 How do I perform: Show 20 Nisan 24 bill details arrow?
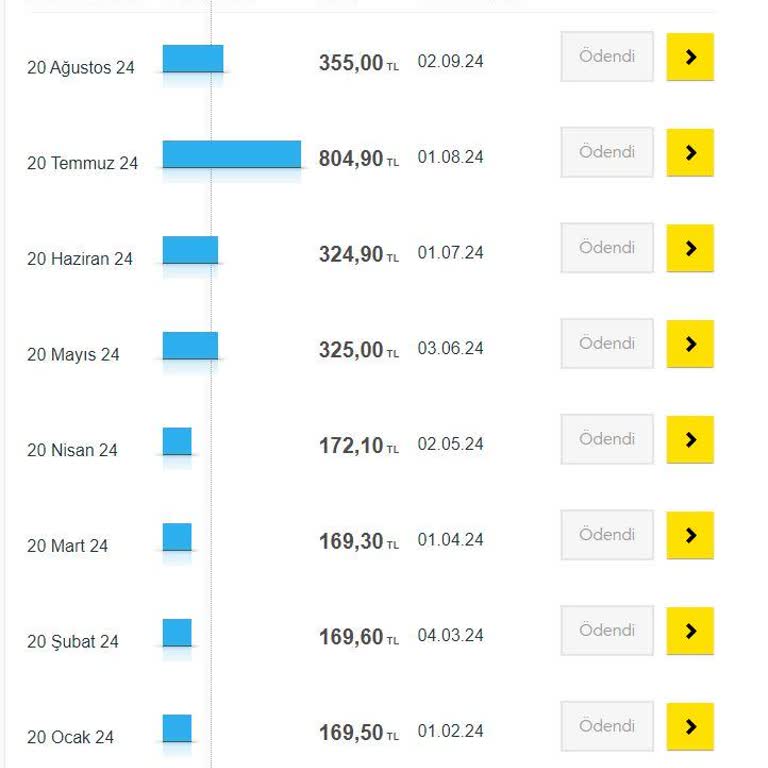690,440
